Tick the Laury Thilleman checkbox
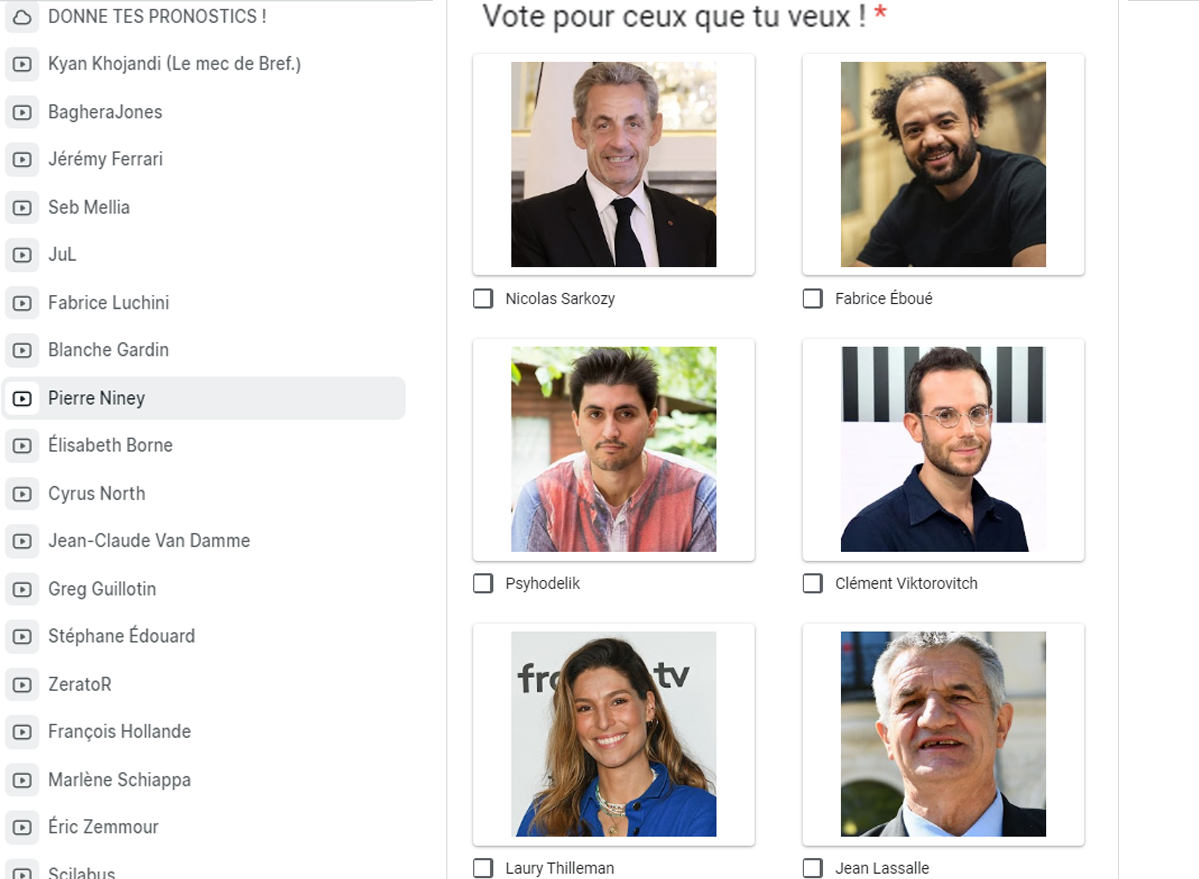 pyautogui.click(x=483, y=868)
